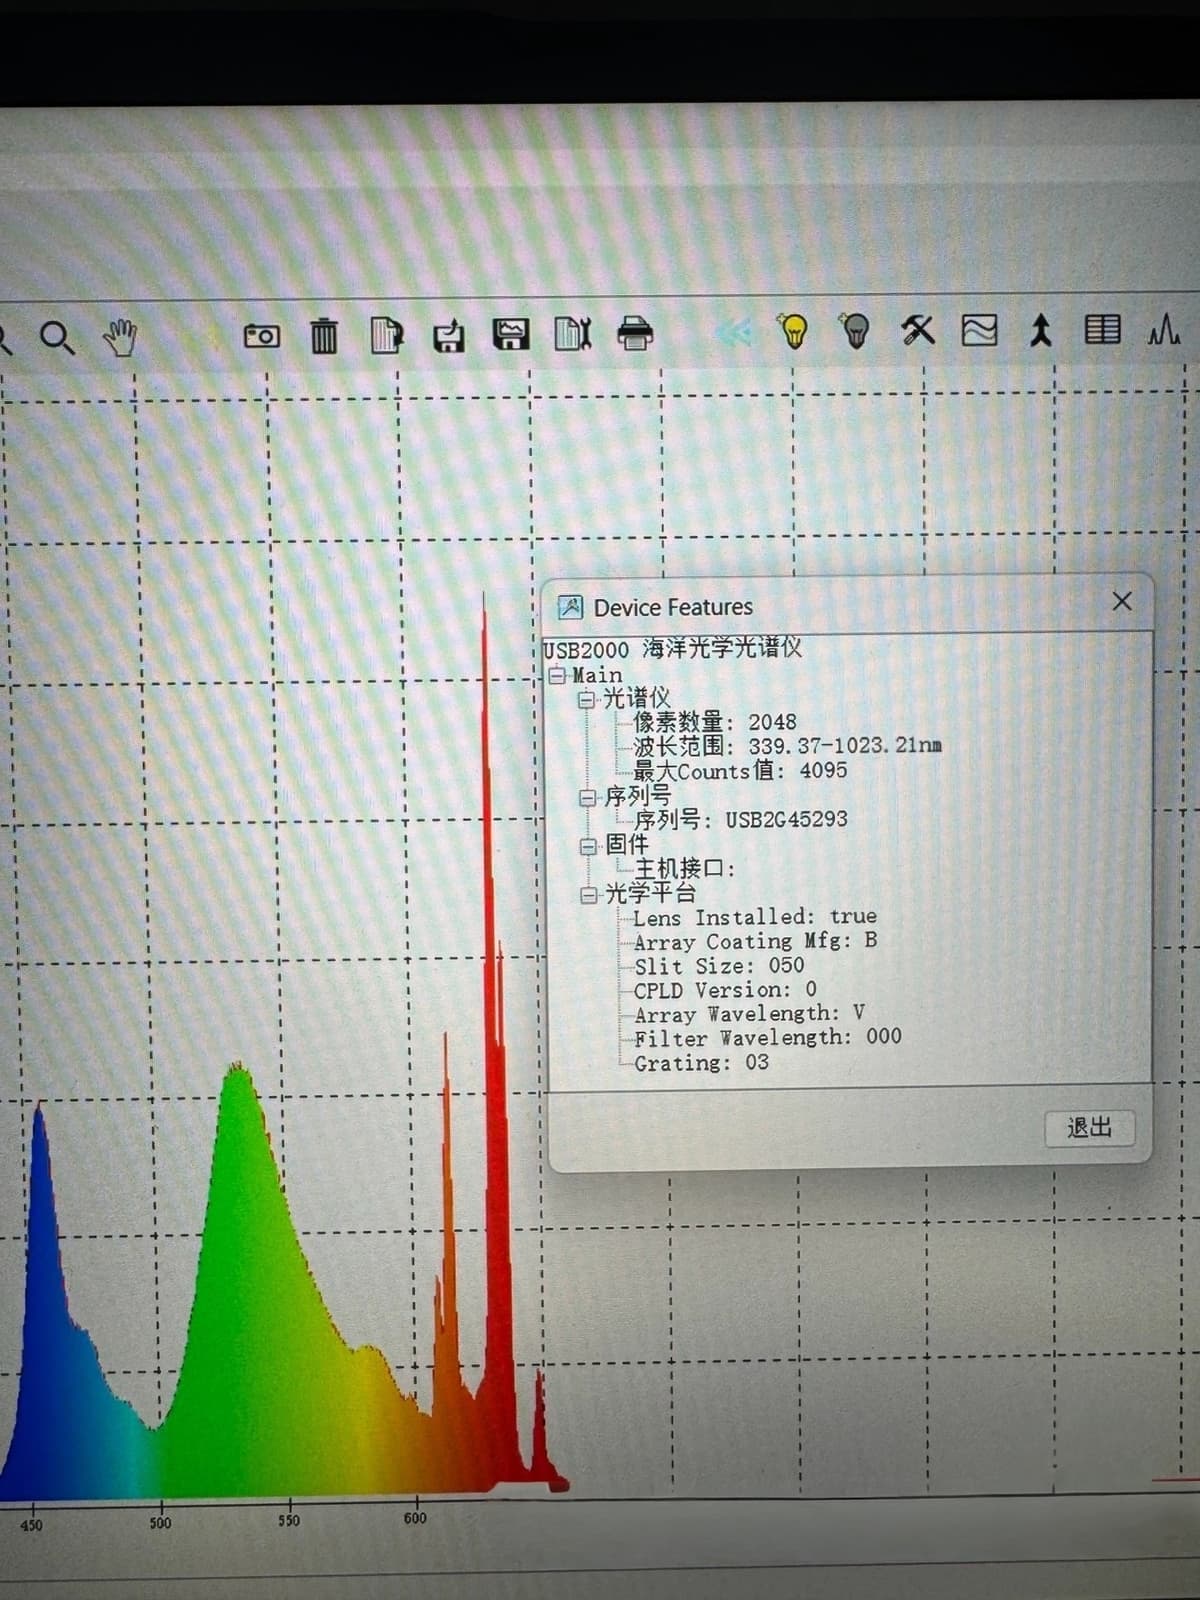The height and width of the screenshot is (1600, 1200).
Task: Click the table grid icon
Action: (x=1103, y=329)
